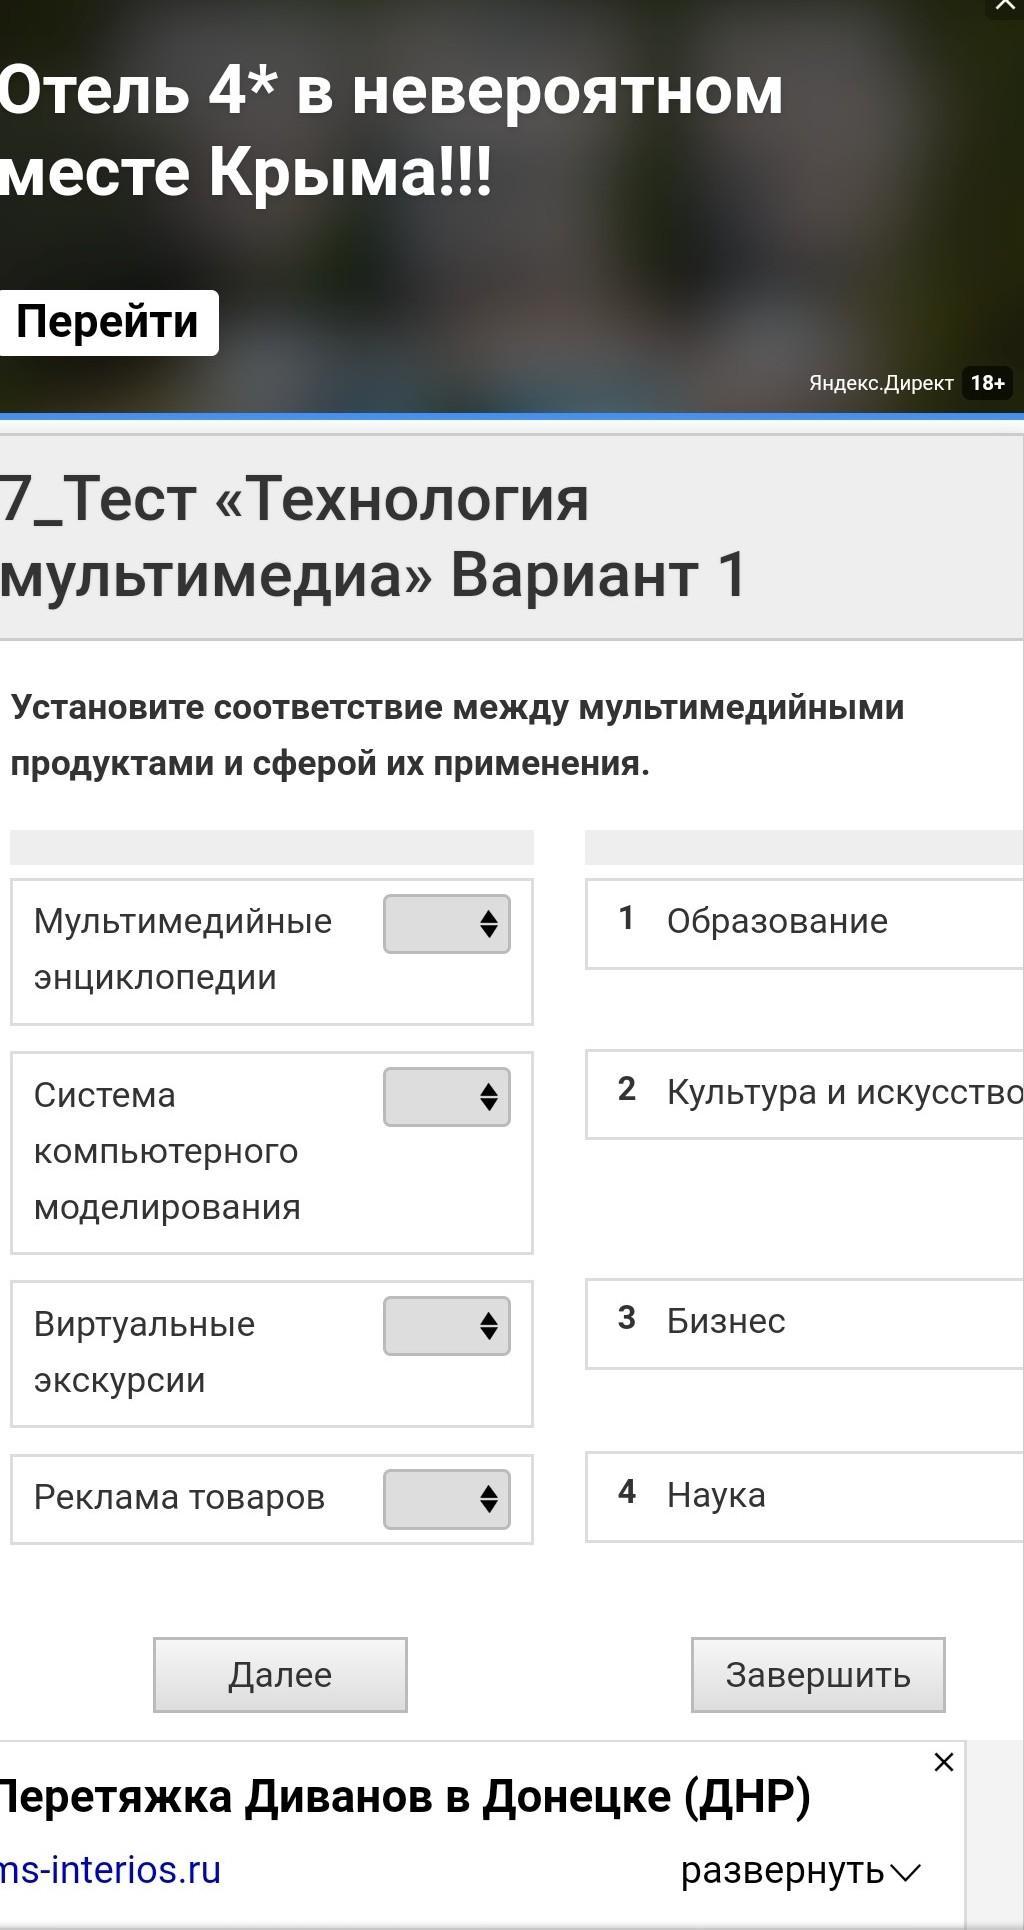The width and height of the screenshot is (1024, 1930).
Task: Close the sofa reupholstery ad banner
Action: [x=943, y=1762]
